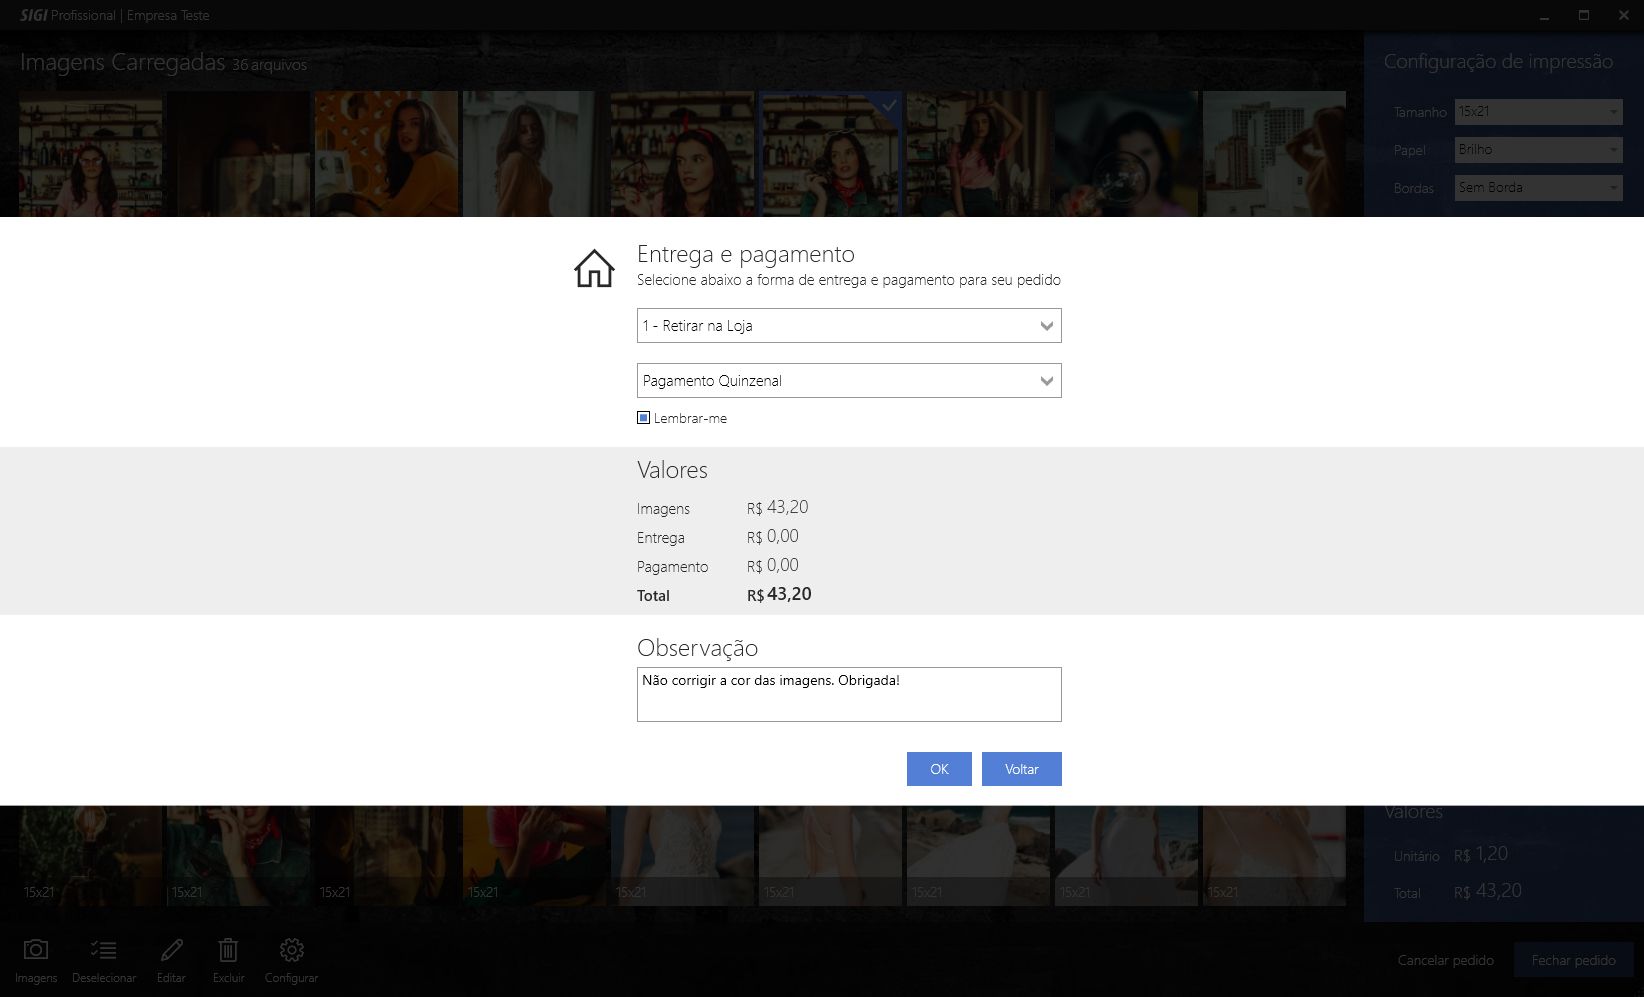This screenshot has width=1644, height=997.
Task: Click Fechar pedido button
Action: click(x=1573, y=960)
